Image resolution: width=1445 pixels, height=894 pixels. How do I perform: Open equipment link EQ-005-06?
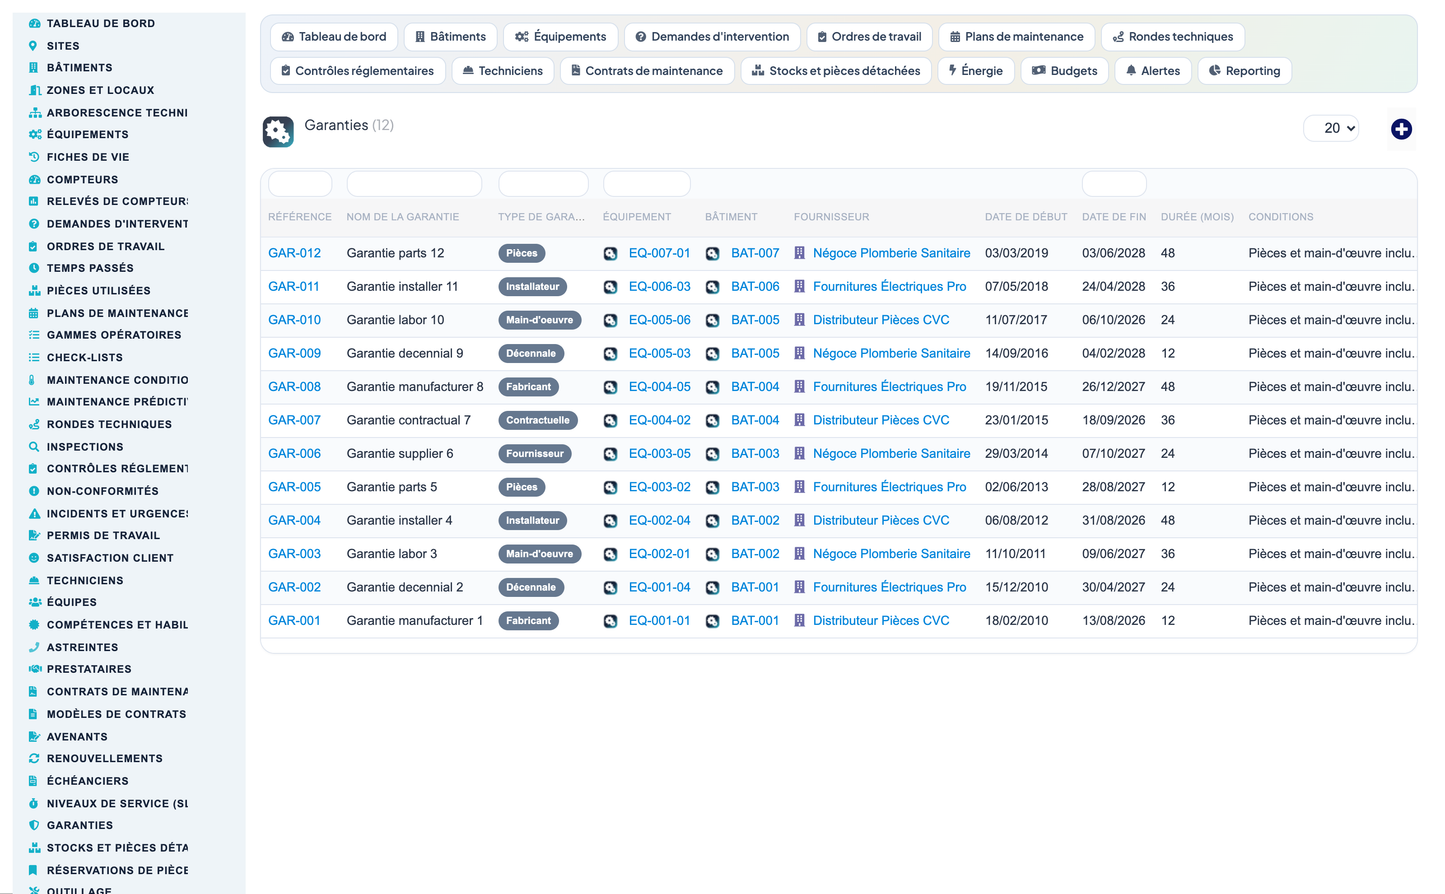point(659,320)
